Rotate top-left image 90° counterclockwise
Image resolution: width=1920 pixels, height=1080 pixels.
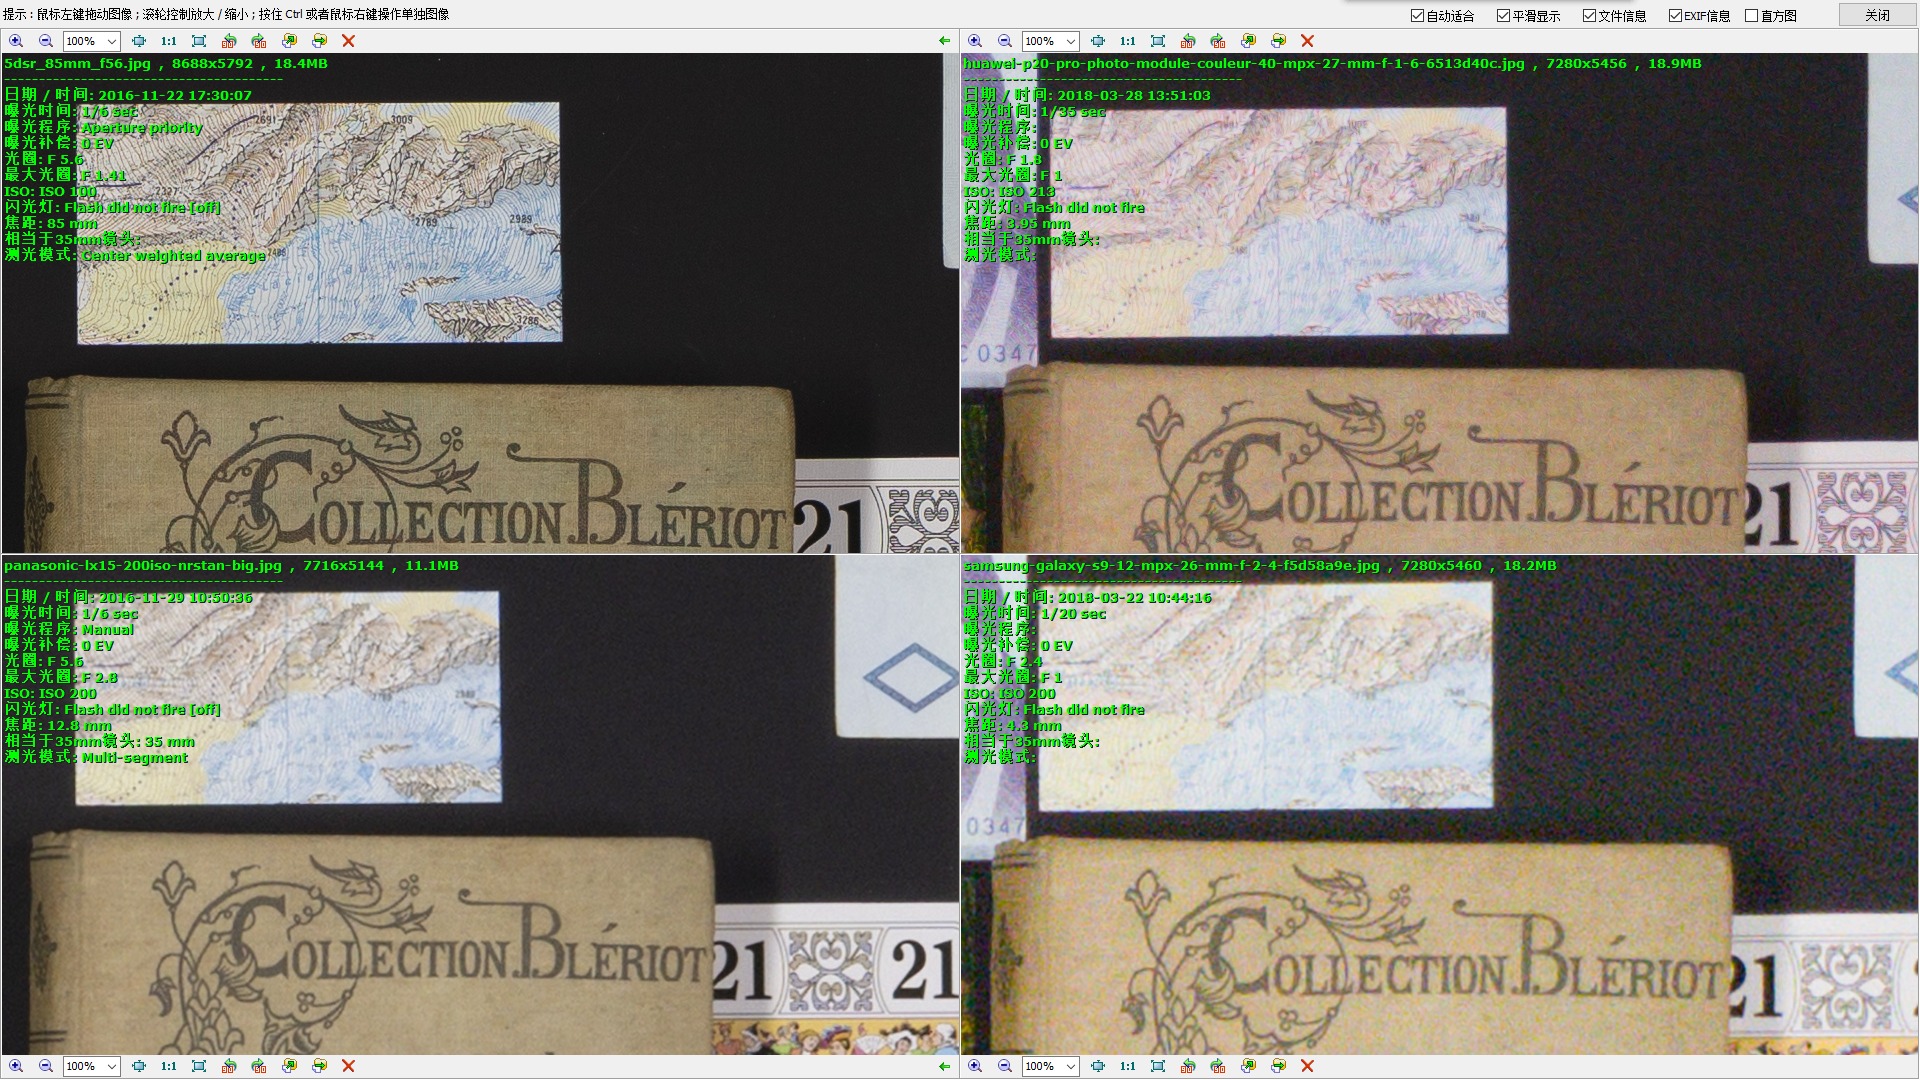[229, 41]
